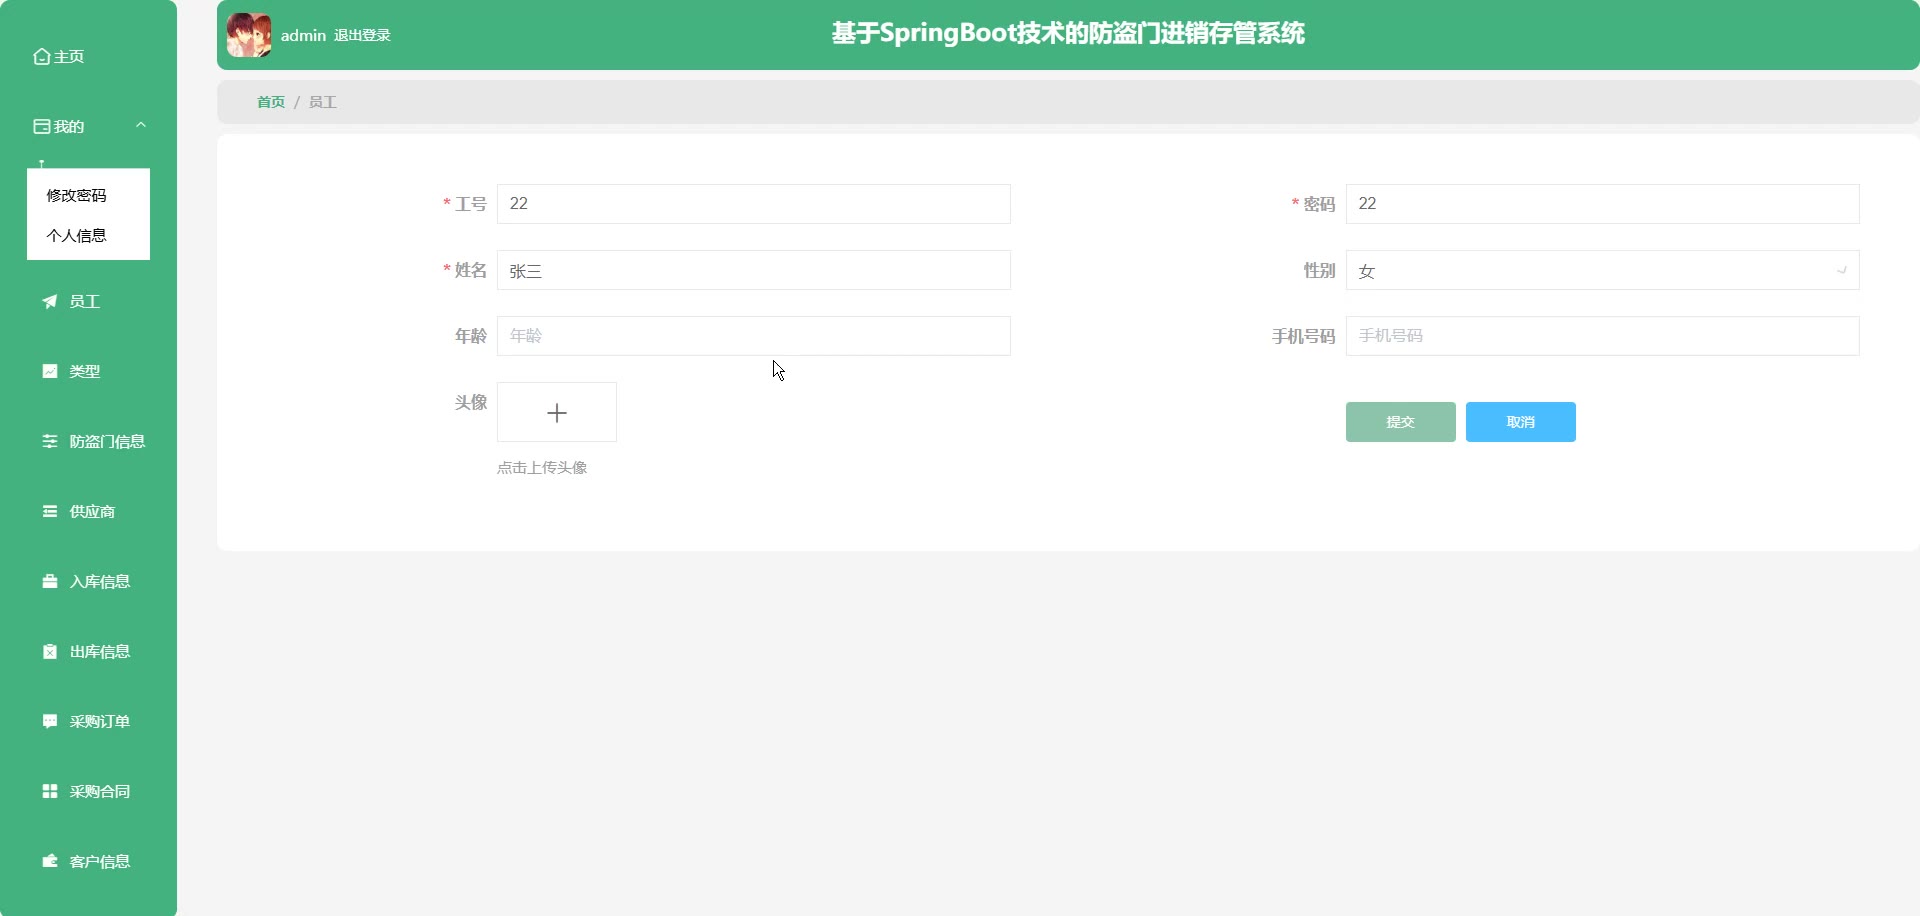Click the 员工 paper-plane icon

point(50,301)
